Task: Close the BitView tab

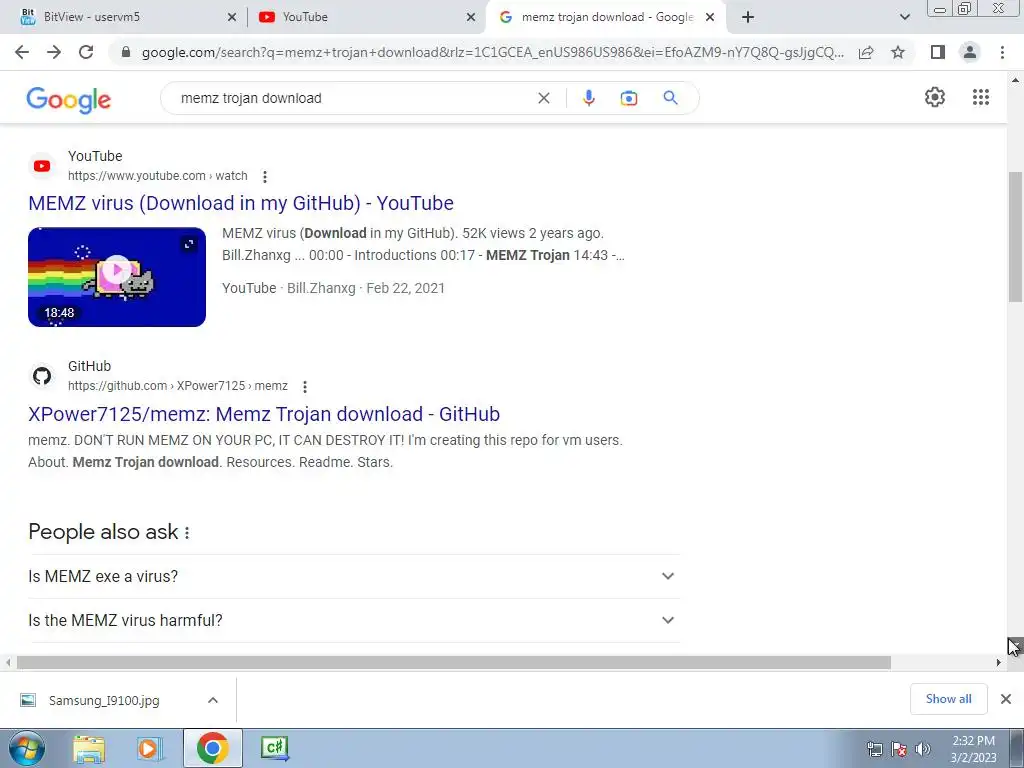Action: [231, 17]
